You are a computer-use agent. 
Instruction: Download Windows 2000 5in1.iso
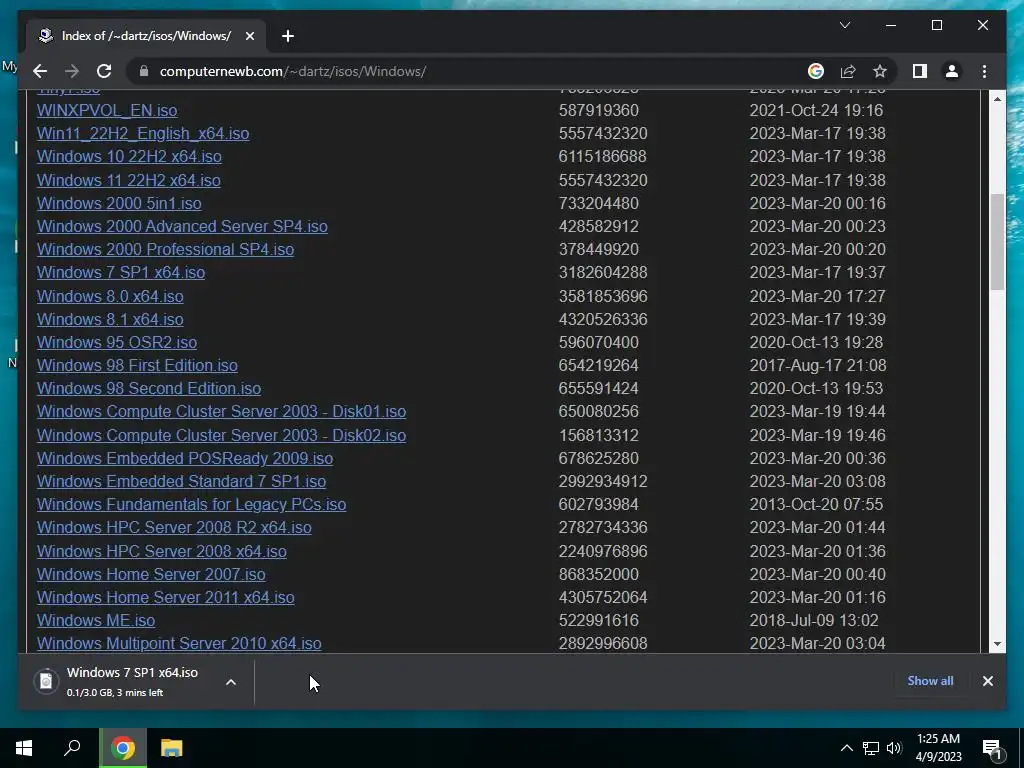click(119, 203)
